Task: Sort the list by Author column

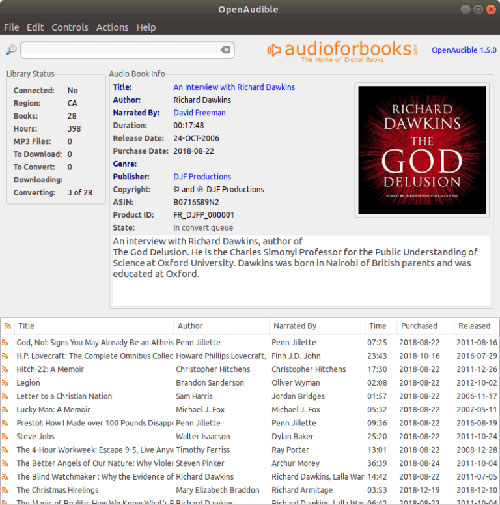Action: (x=221, y=326)
